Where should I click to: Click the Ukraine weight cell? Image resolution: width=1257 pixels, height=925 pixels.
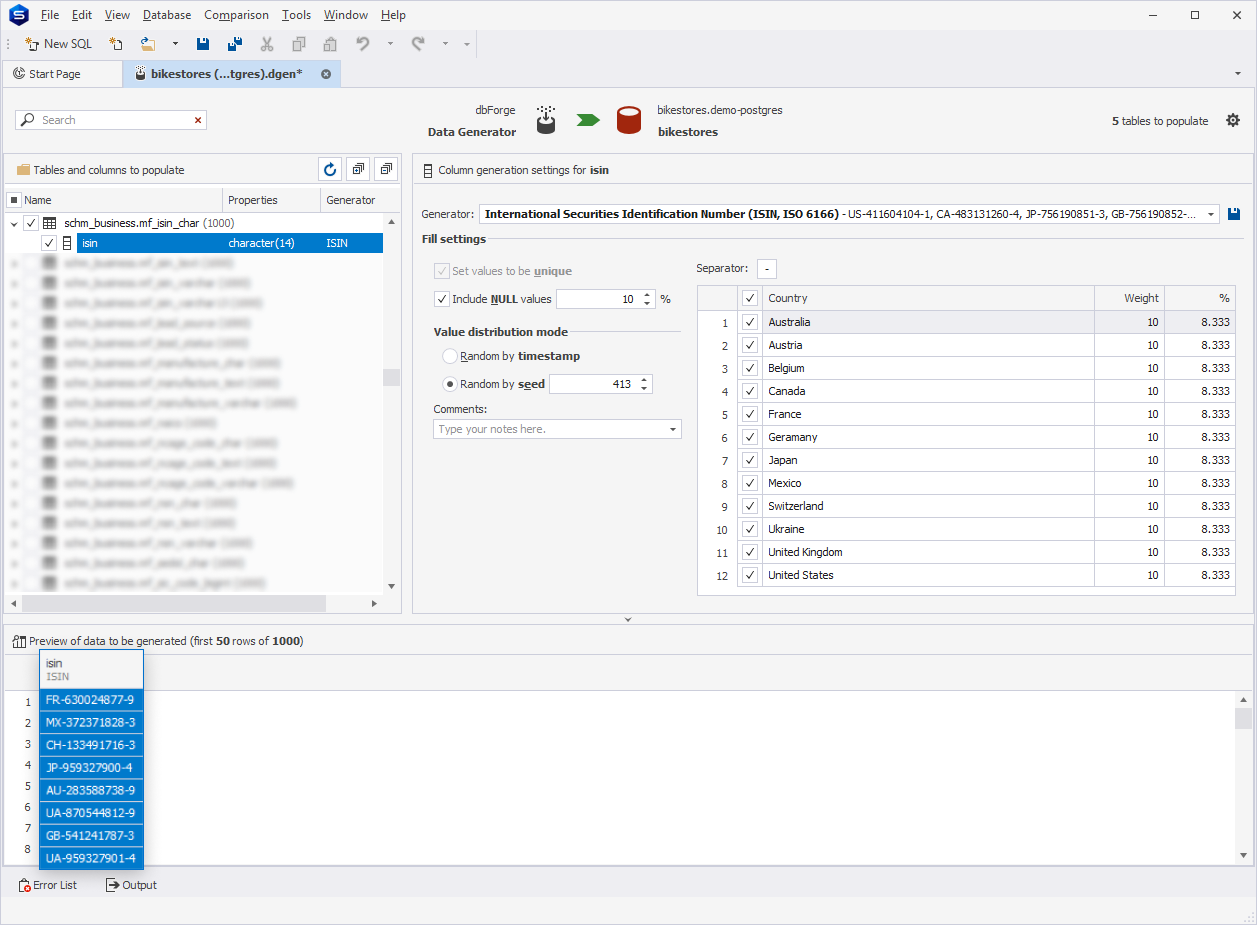coord(1129,529)
